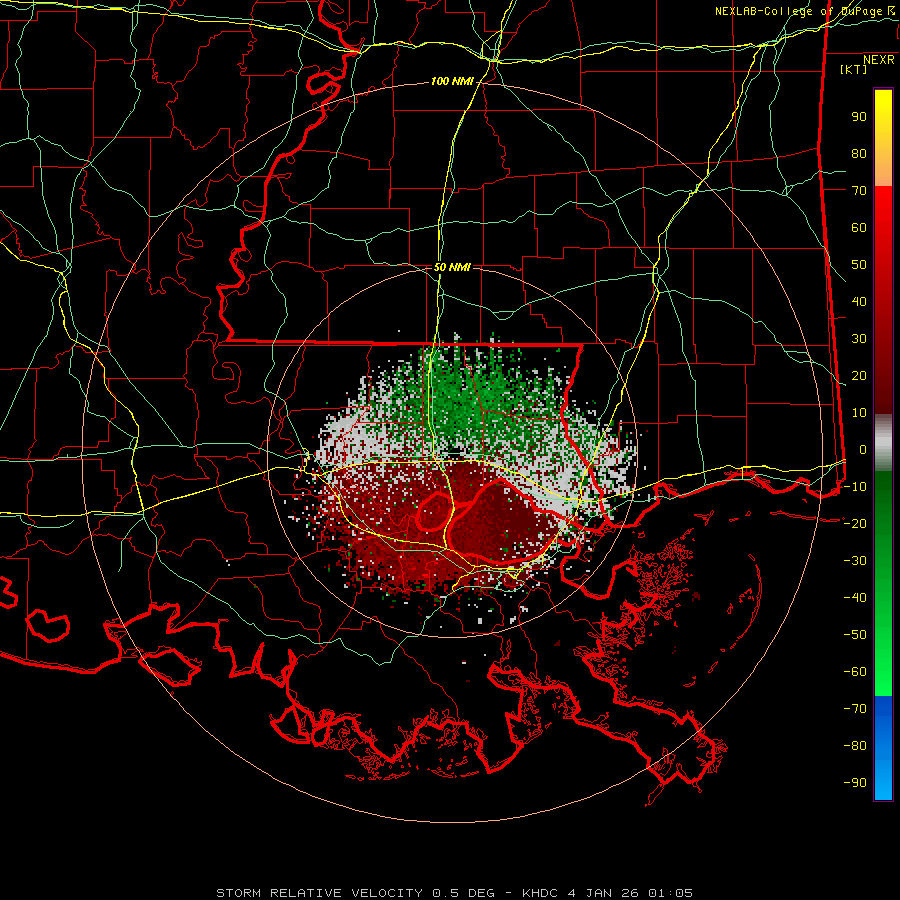Click the 0.5 DEG tilt text in caption
Image resolution: width=900 pixels, height=900 pixels.
(464, 893)
